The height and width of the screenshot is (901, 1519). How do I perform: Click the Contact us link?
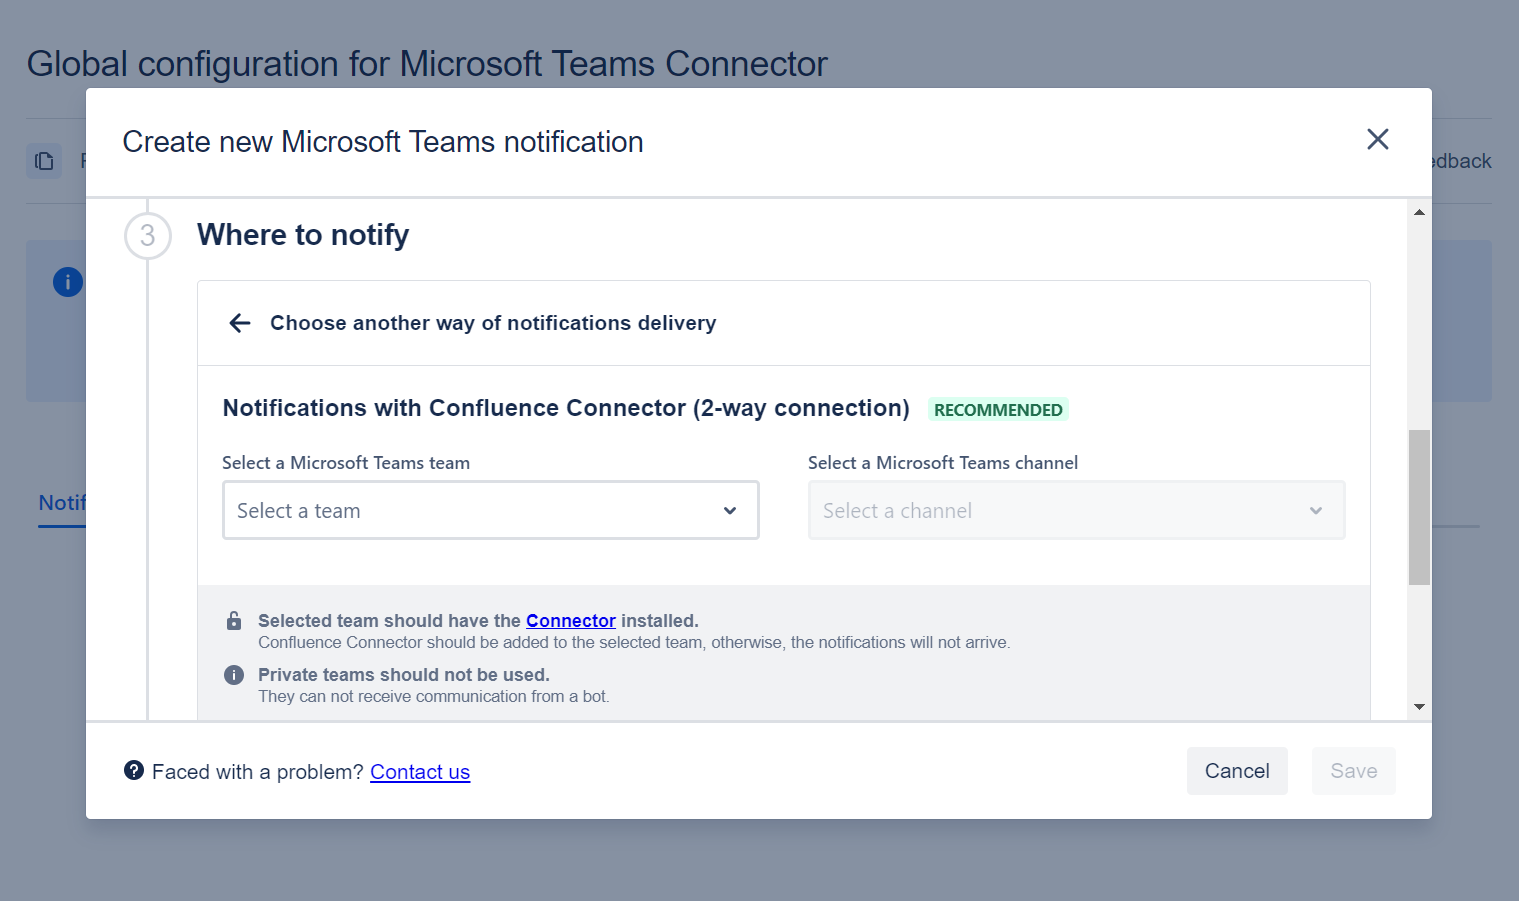click(420, 772)
